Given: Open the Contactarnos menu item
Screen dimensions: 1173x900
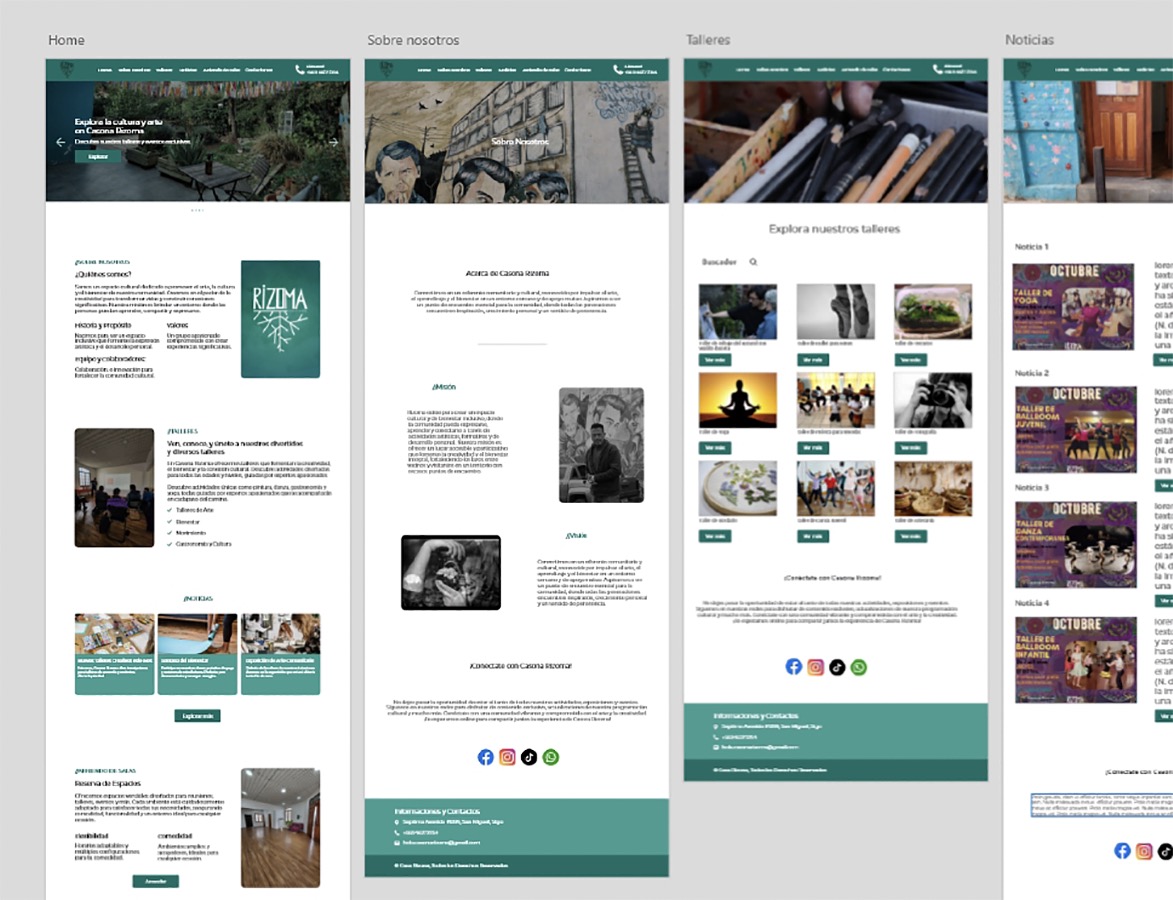Looking at the screenshot, I should [259, 70].
